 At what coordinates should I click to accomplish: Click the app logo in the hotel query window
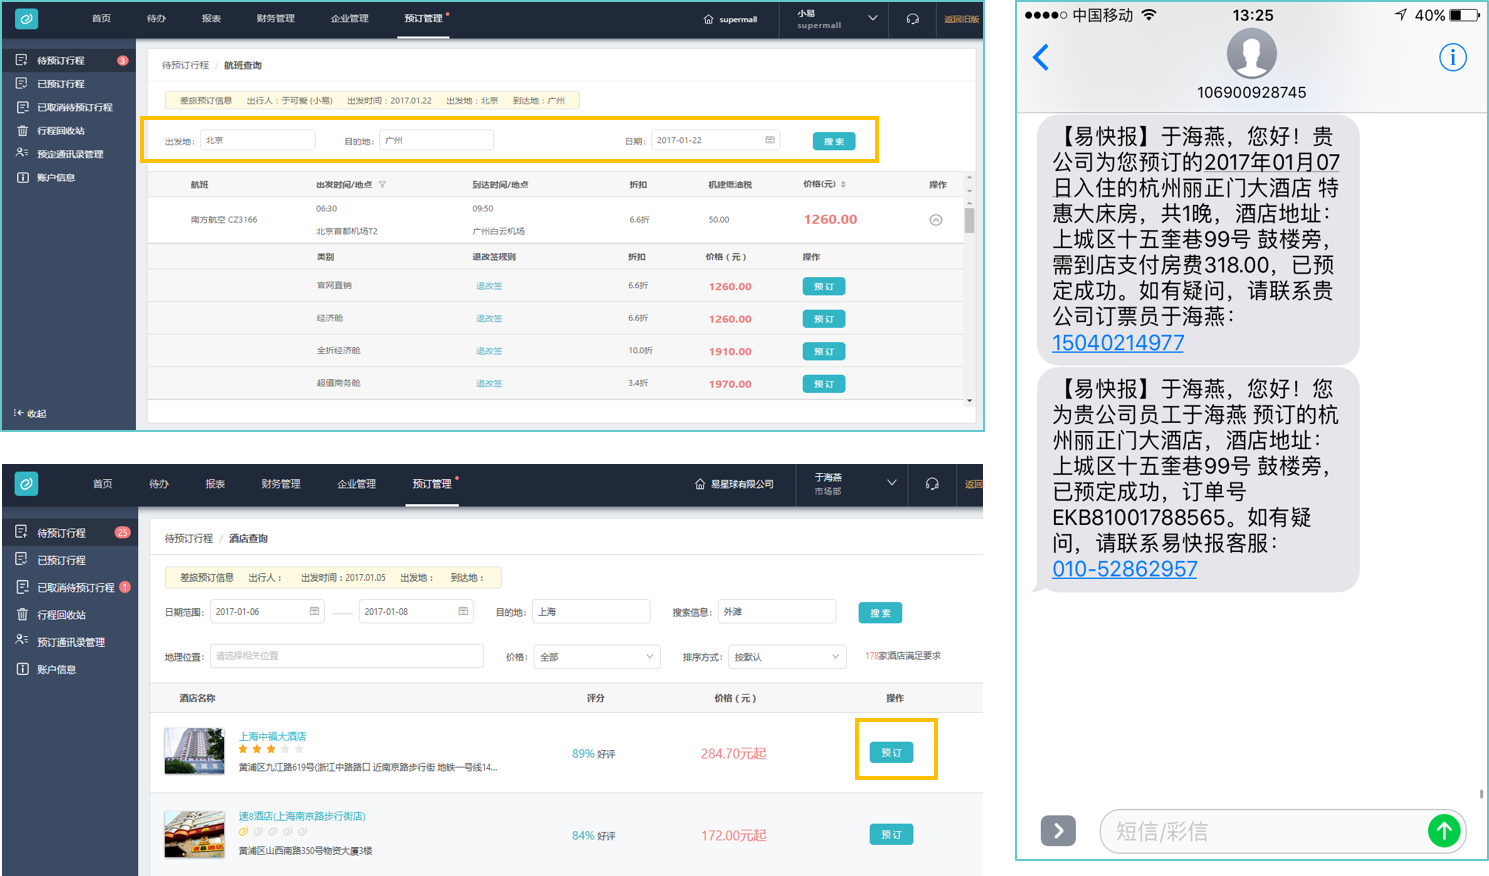coord(26,484)
